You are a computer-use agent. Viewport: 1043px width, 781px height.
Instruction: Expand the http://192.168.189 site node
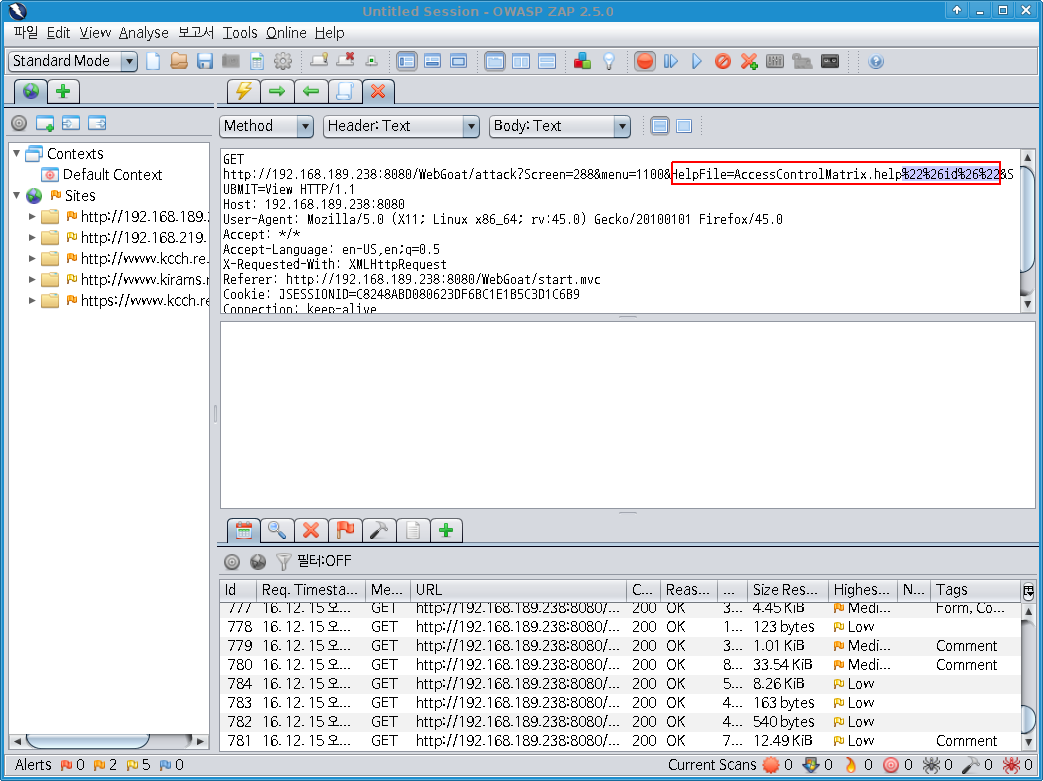pos(32,216)
